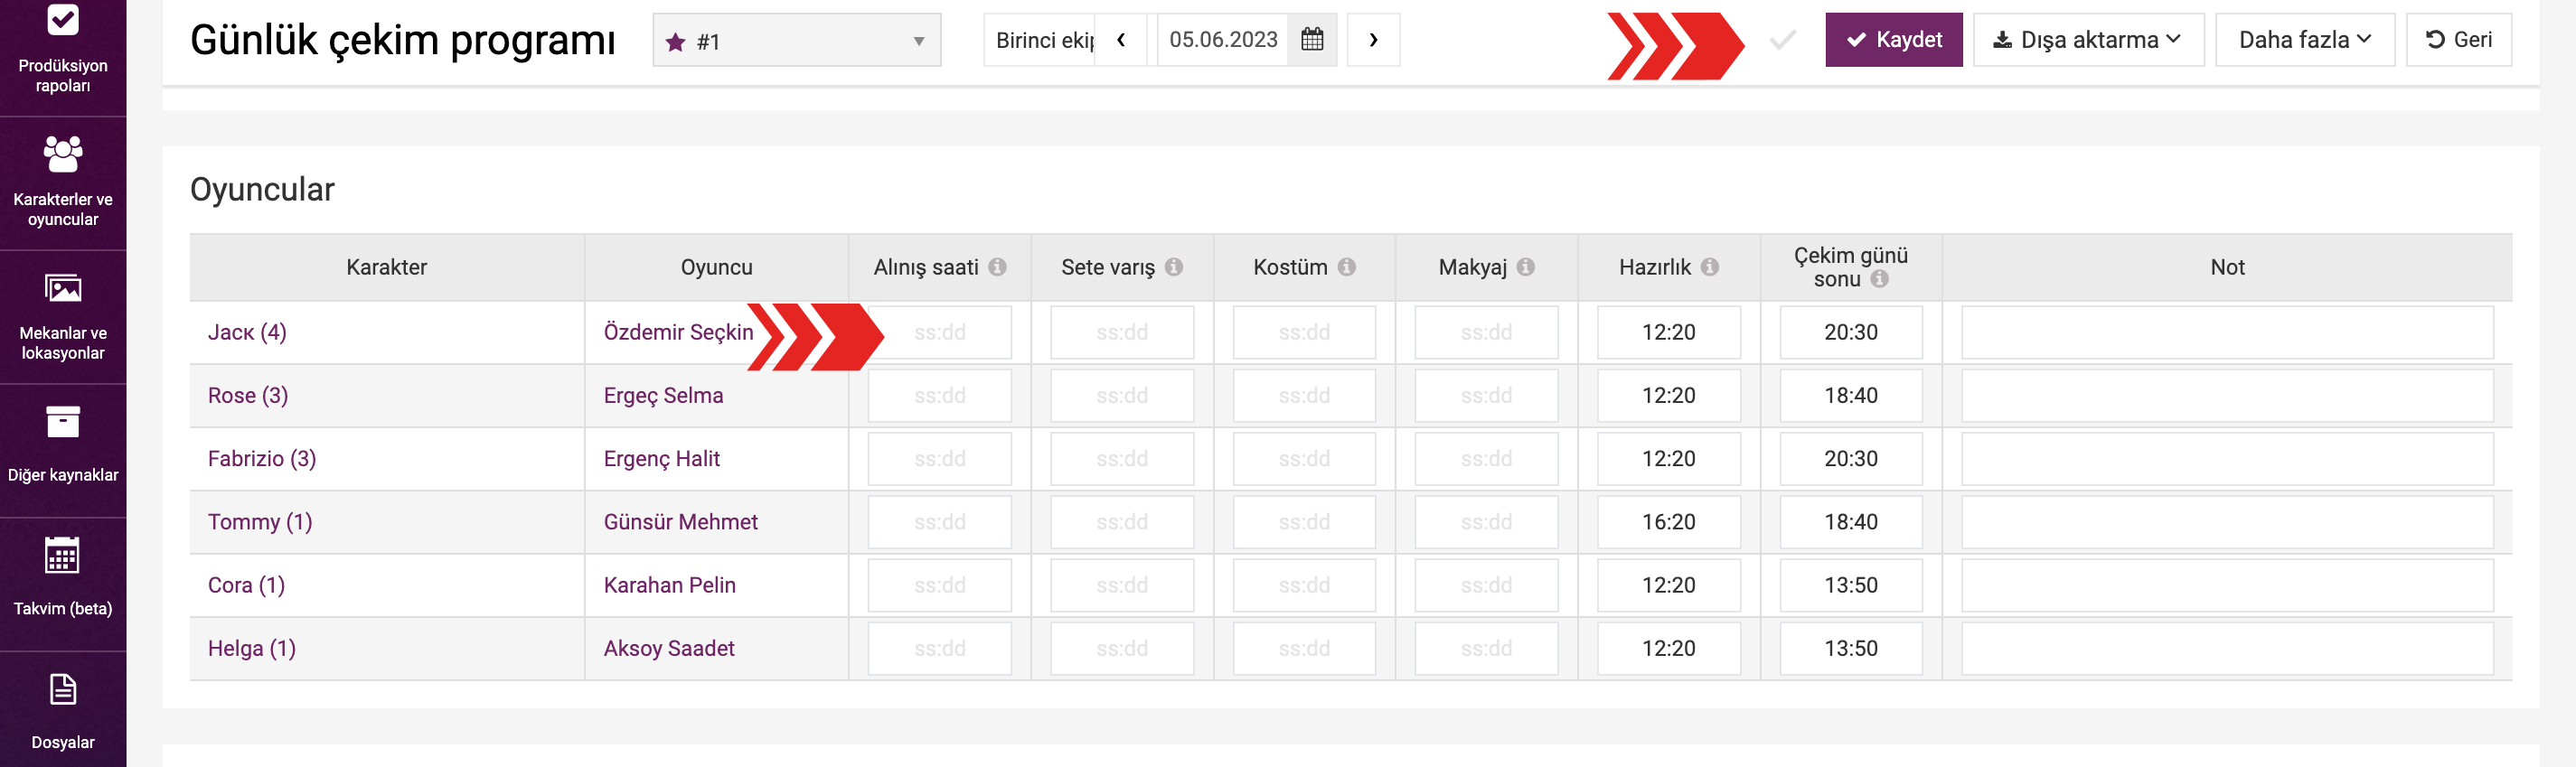The image size is (2576, 767).
Task: Open actor Günsür Mehmet link
Action: tap(680, 521)
